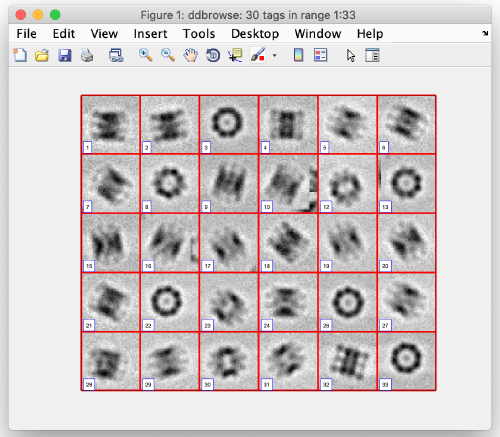Click the toolbar dock arrow at right
The image size is (500, 437).
tap(485, 33)
